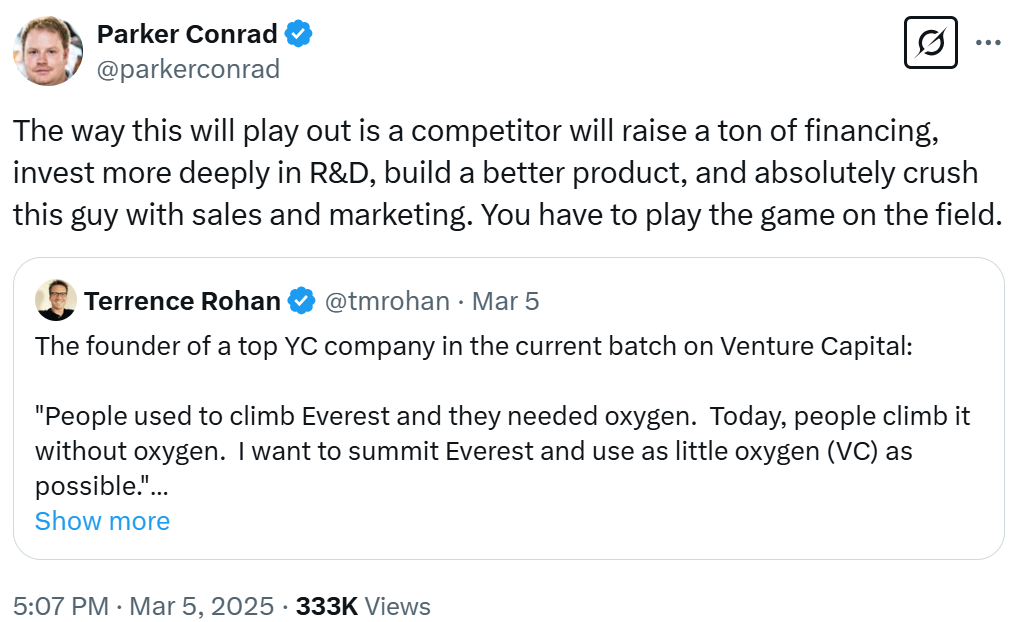Image resolution: width=1009 pixels, height=622 pixels.
Task: Click the Grok slashed-circle icon
Action: click(x=930, y=43)
